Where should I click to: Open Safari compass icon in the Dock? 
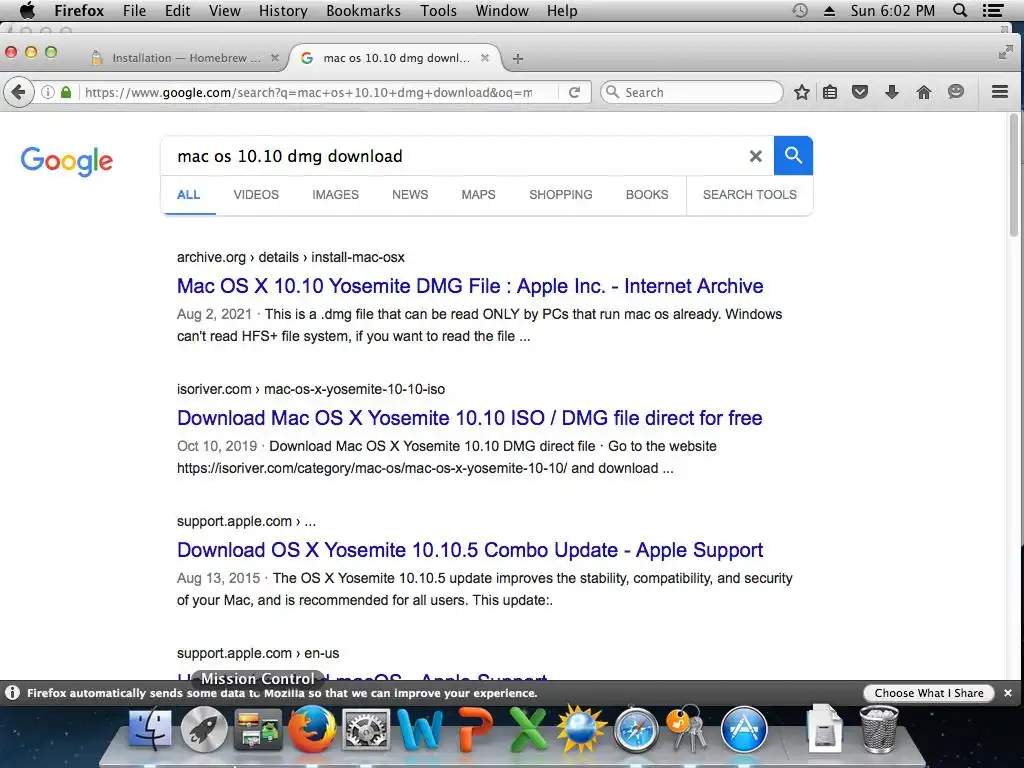[x=635, y=729]
